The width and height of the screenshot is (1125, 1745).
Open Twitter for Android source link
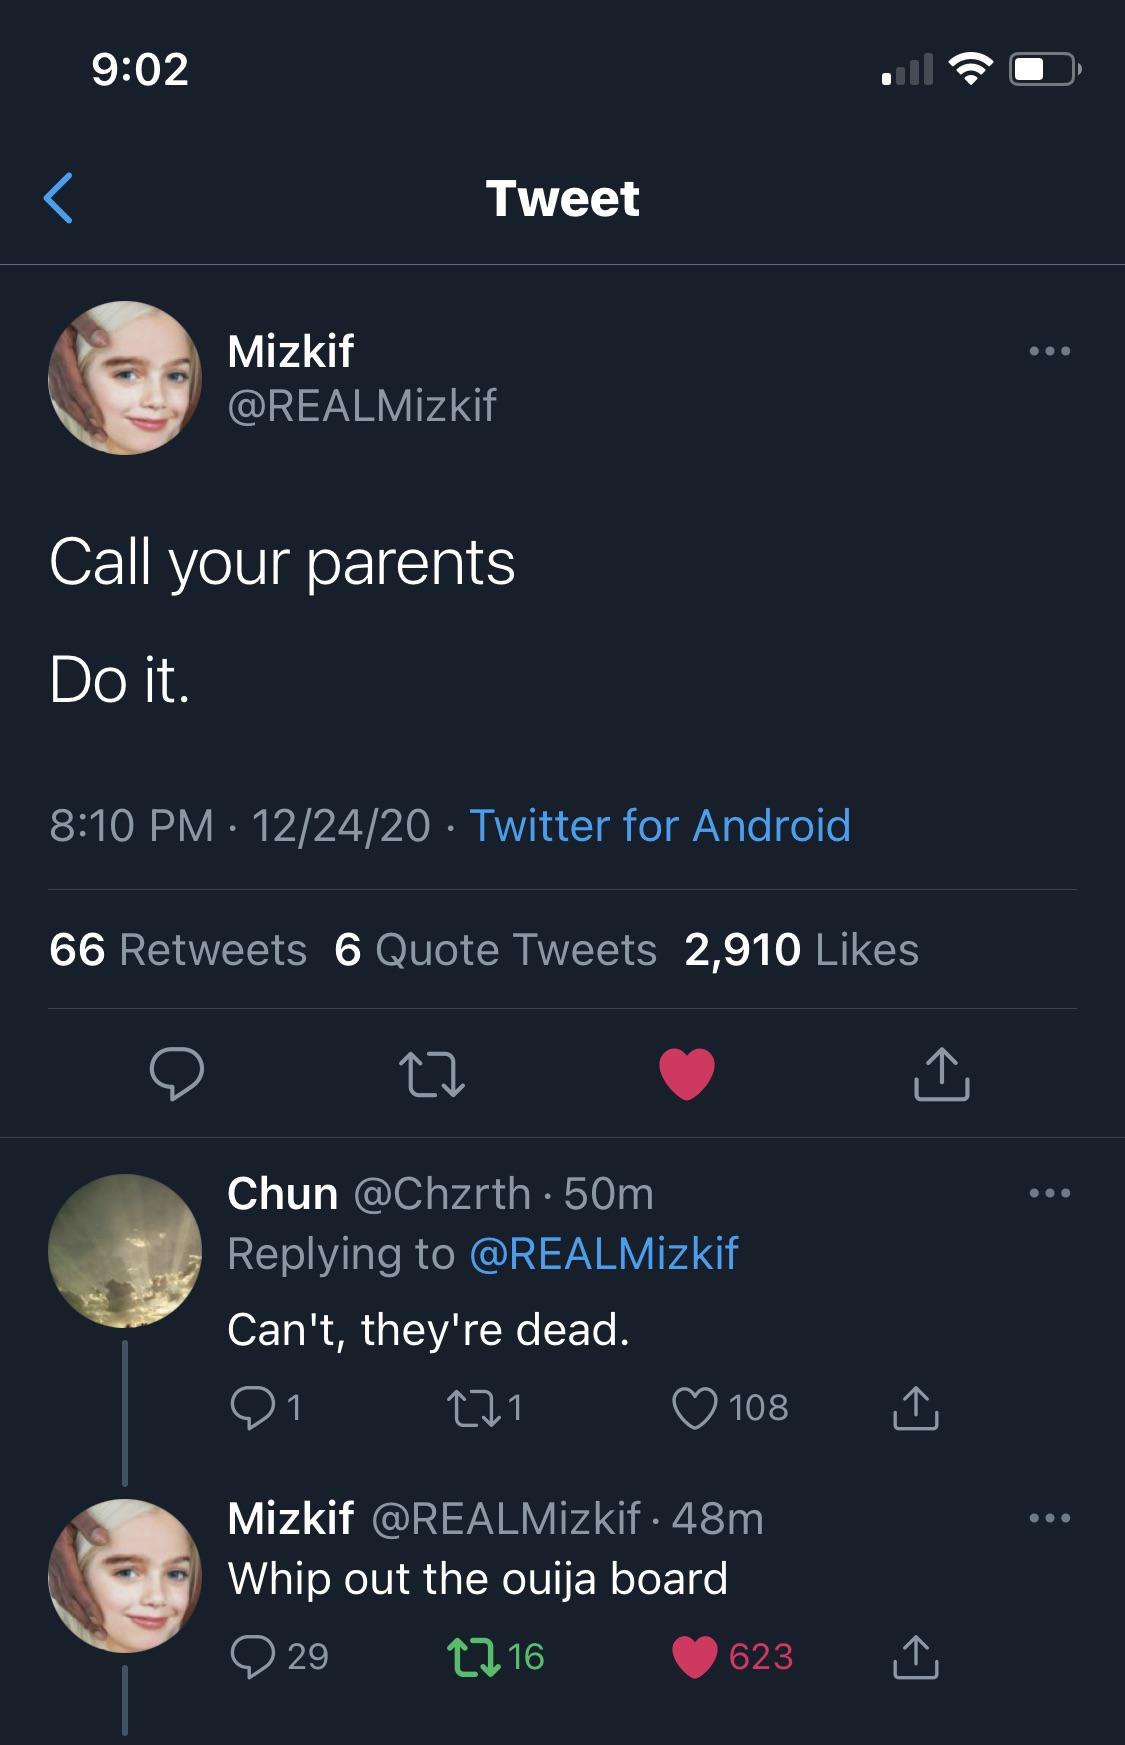660,826
